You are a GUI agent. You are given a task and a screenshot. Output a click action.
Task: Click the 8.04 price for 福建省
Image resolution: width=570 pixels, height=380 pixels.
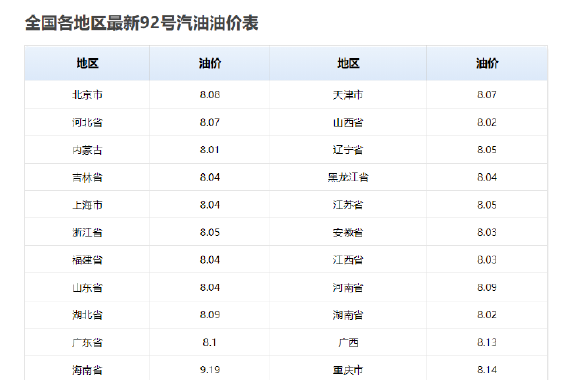tap(210, 260)
